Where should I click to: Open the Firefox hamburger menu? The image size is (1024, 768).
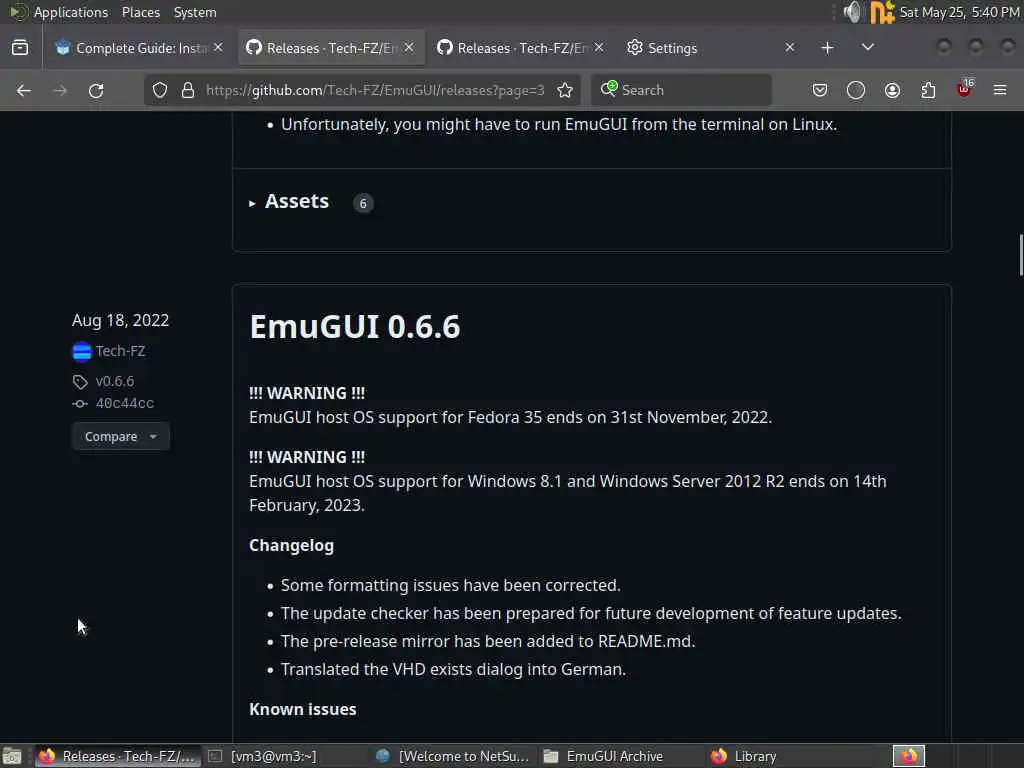[1000, 90]
